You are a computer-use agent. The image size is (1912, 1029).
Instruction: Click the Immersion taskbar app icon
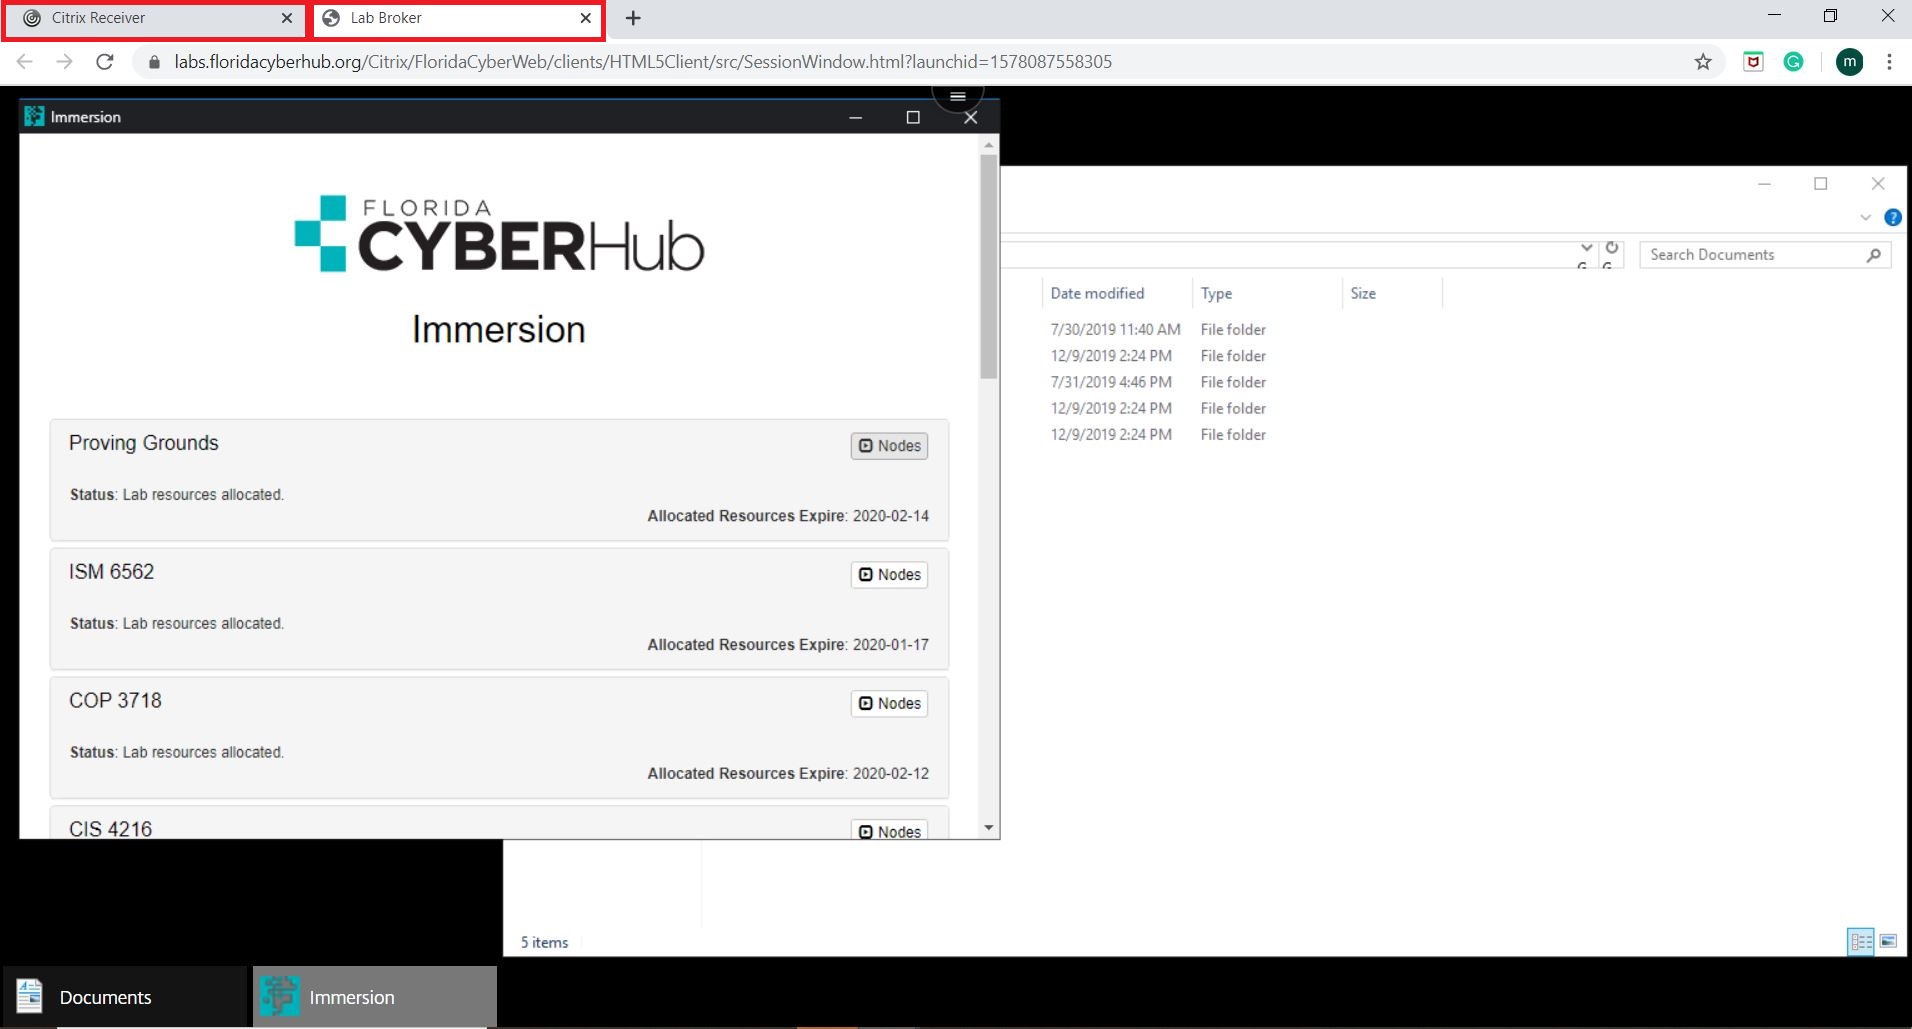point(279,996)
